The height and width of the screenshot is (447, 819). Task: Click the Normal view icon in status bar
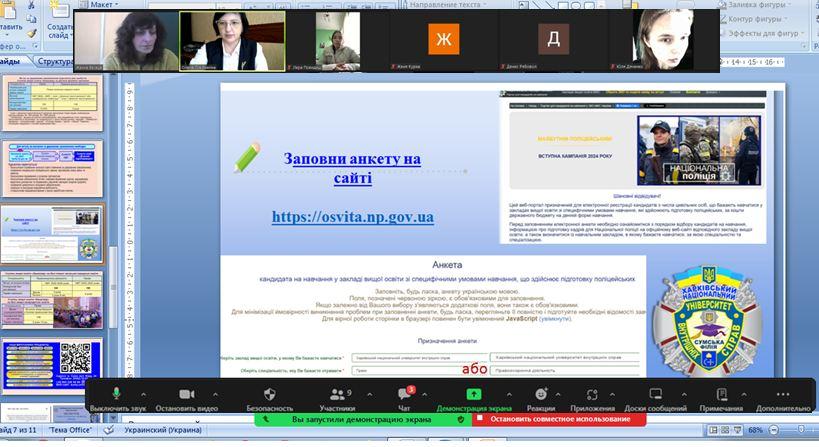713,430
